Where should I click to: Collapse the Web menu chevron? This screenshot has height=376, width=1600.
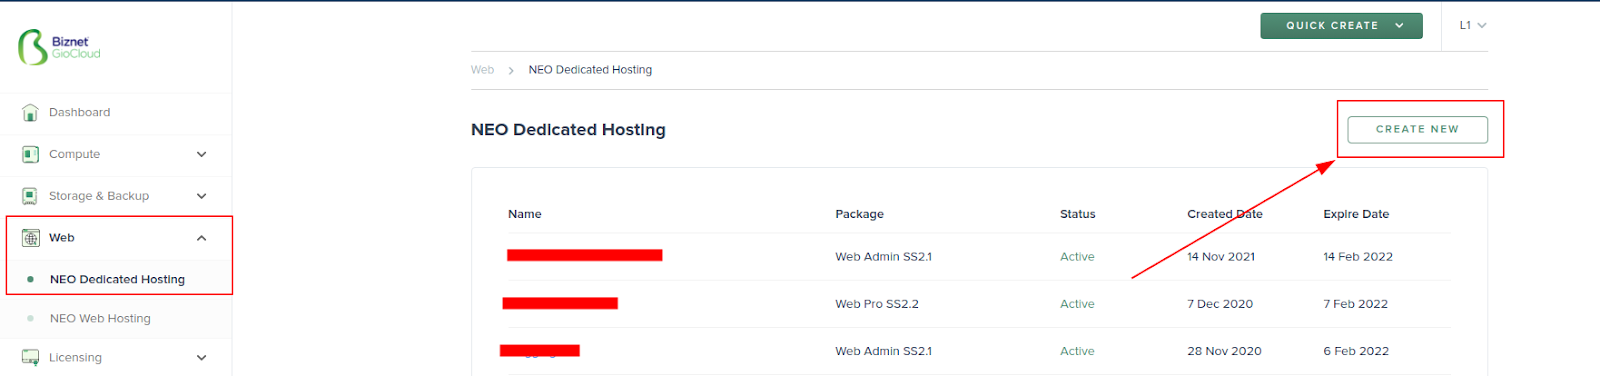(x=201, y=238)
